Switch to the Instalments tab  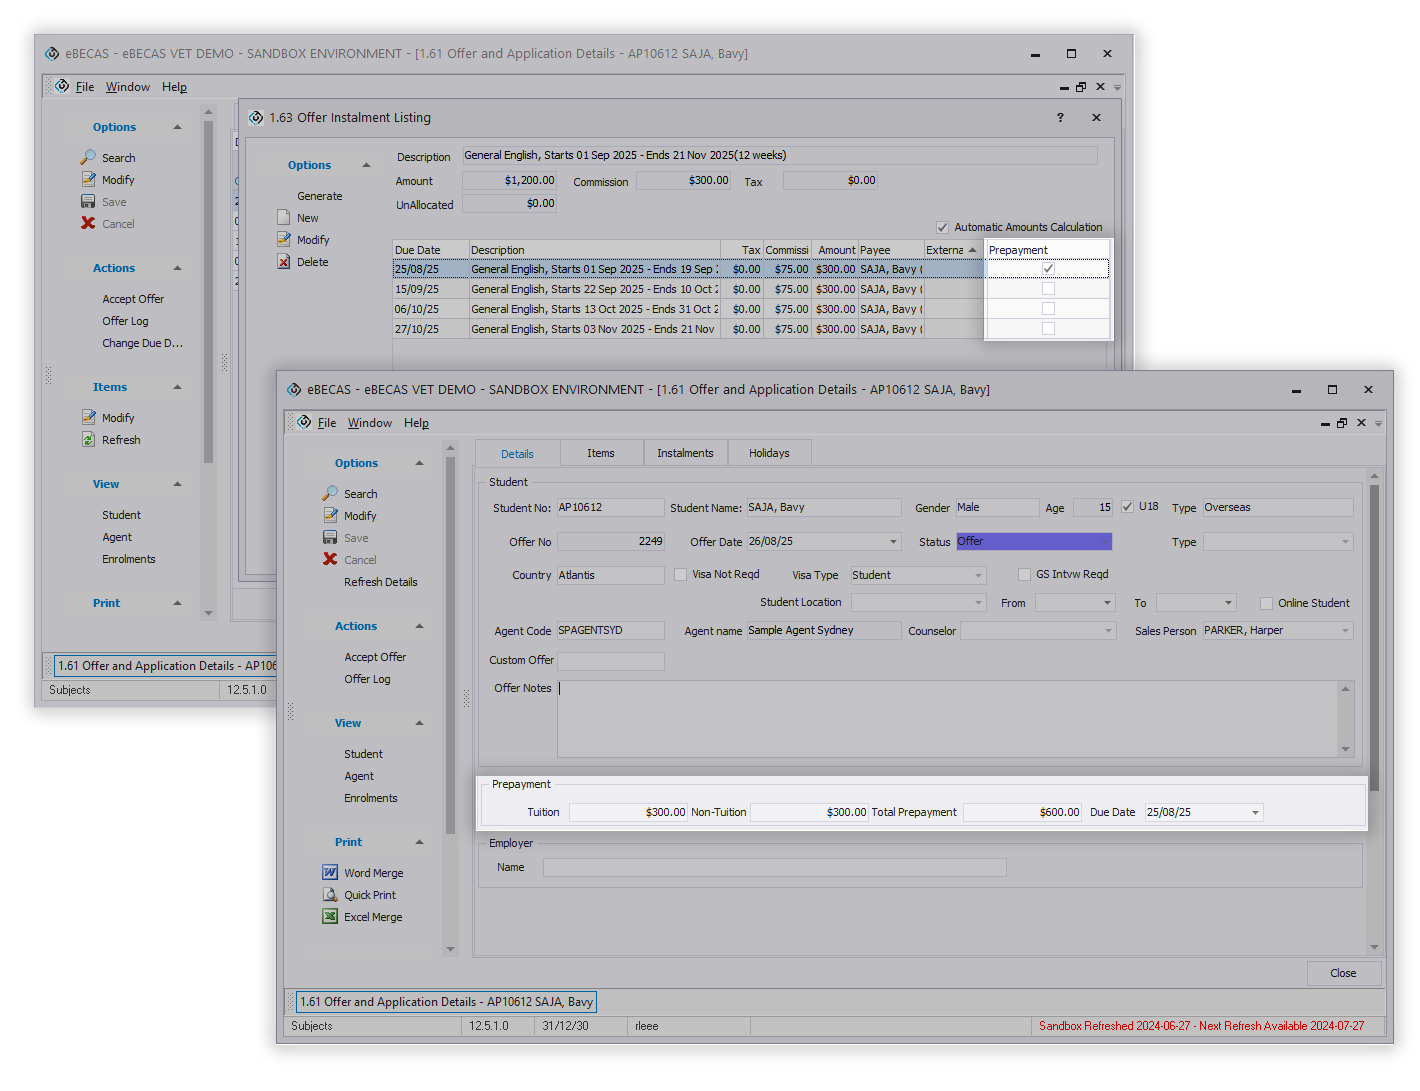[x=685, y=454]
